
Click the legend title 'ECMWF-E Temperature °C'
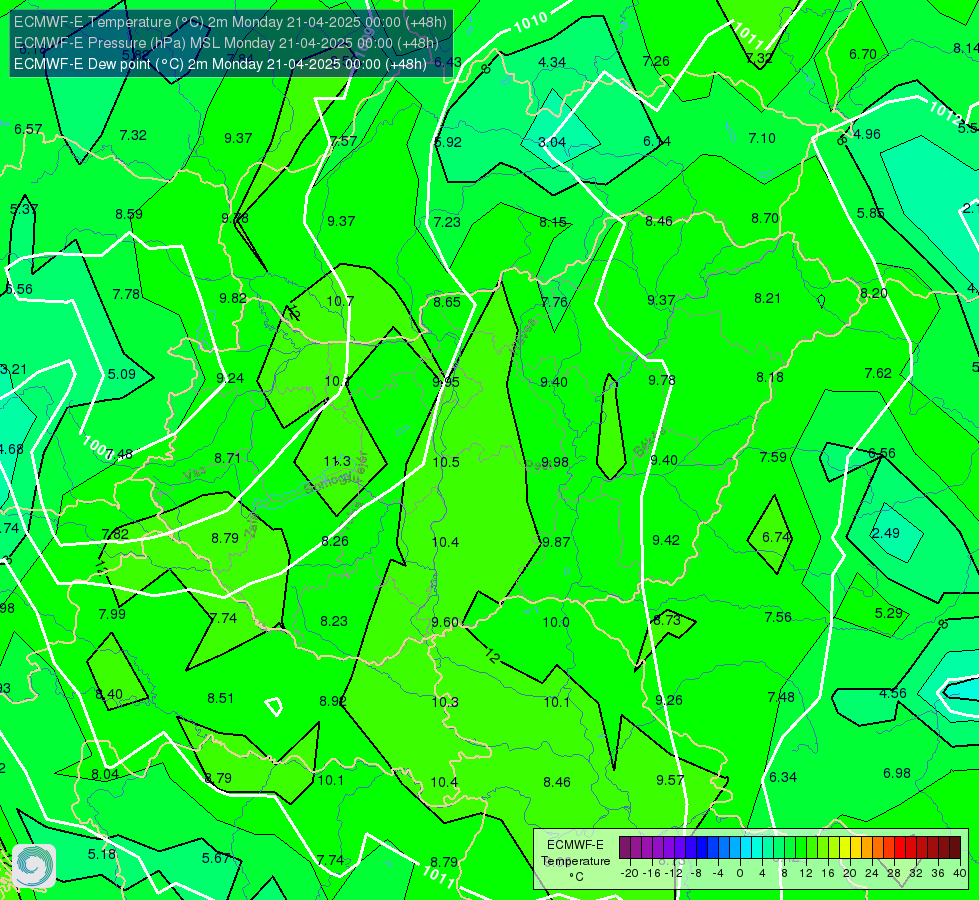pos(575,861)
